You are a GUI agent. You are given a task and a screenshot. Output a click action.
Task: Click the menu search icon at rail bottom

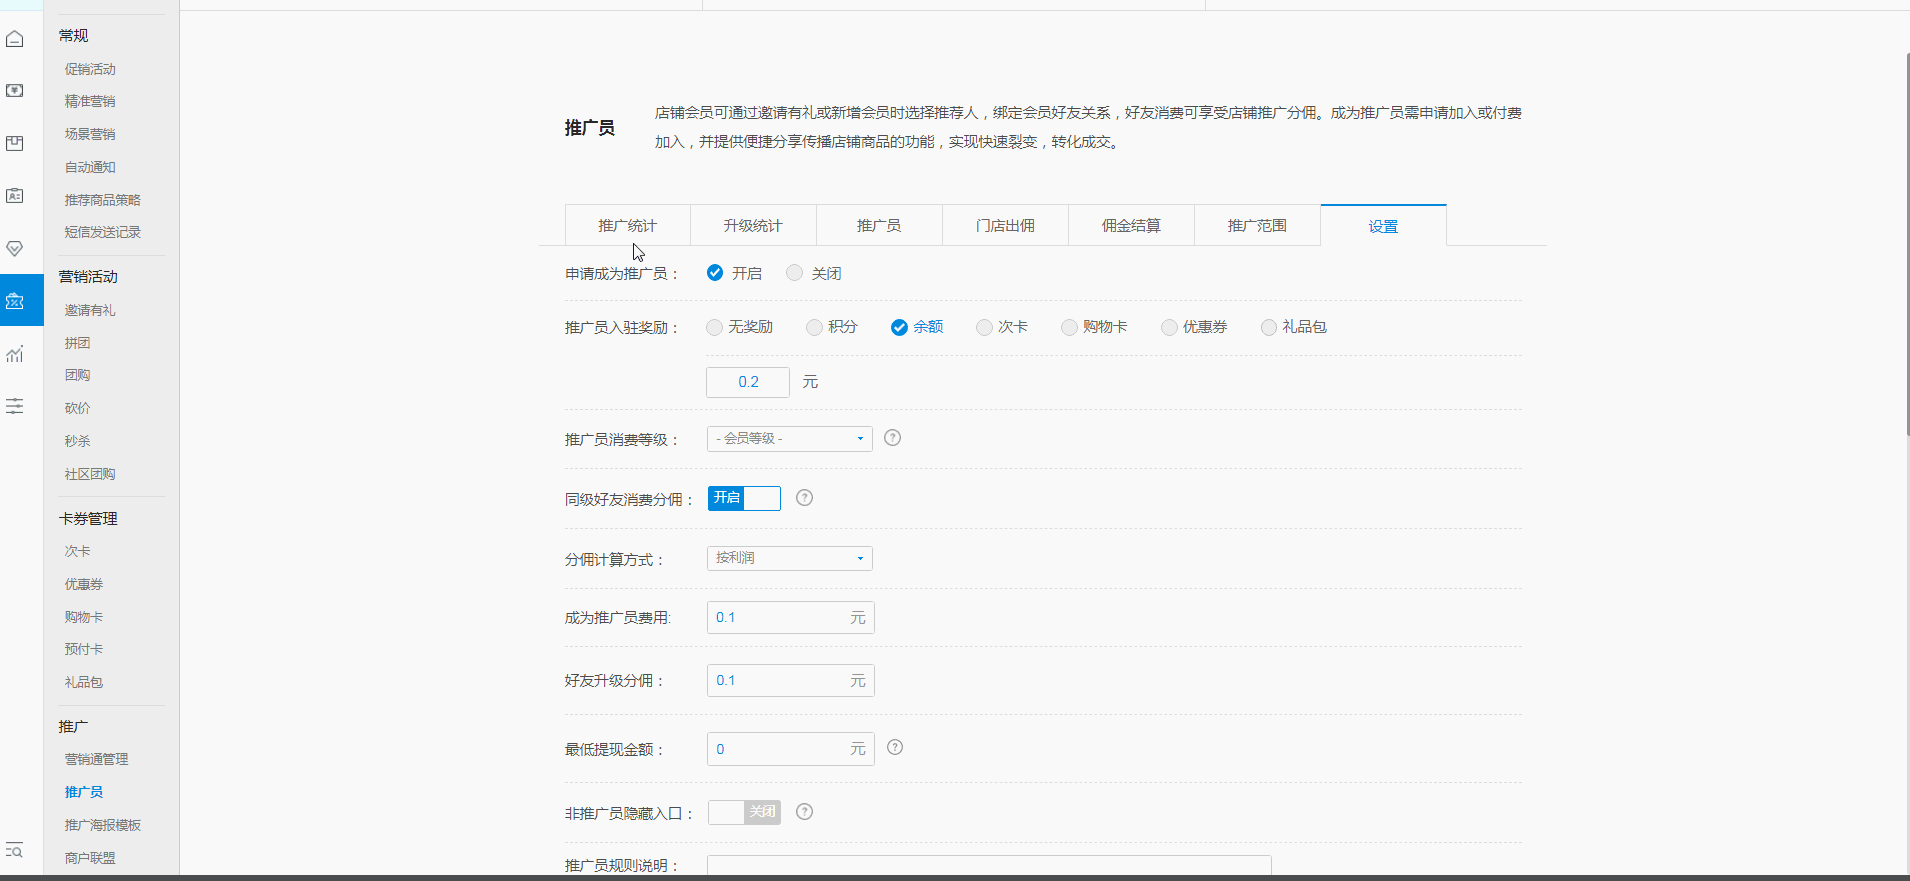[x=14, y=850]
